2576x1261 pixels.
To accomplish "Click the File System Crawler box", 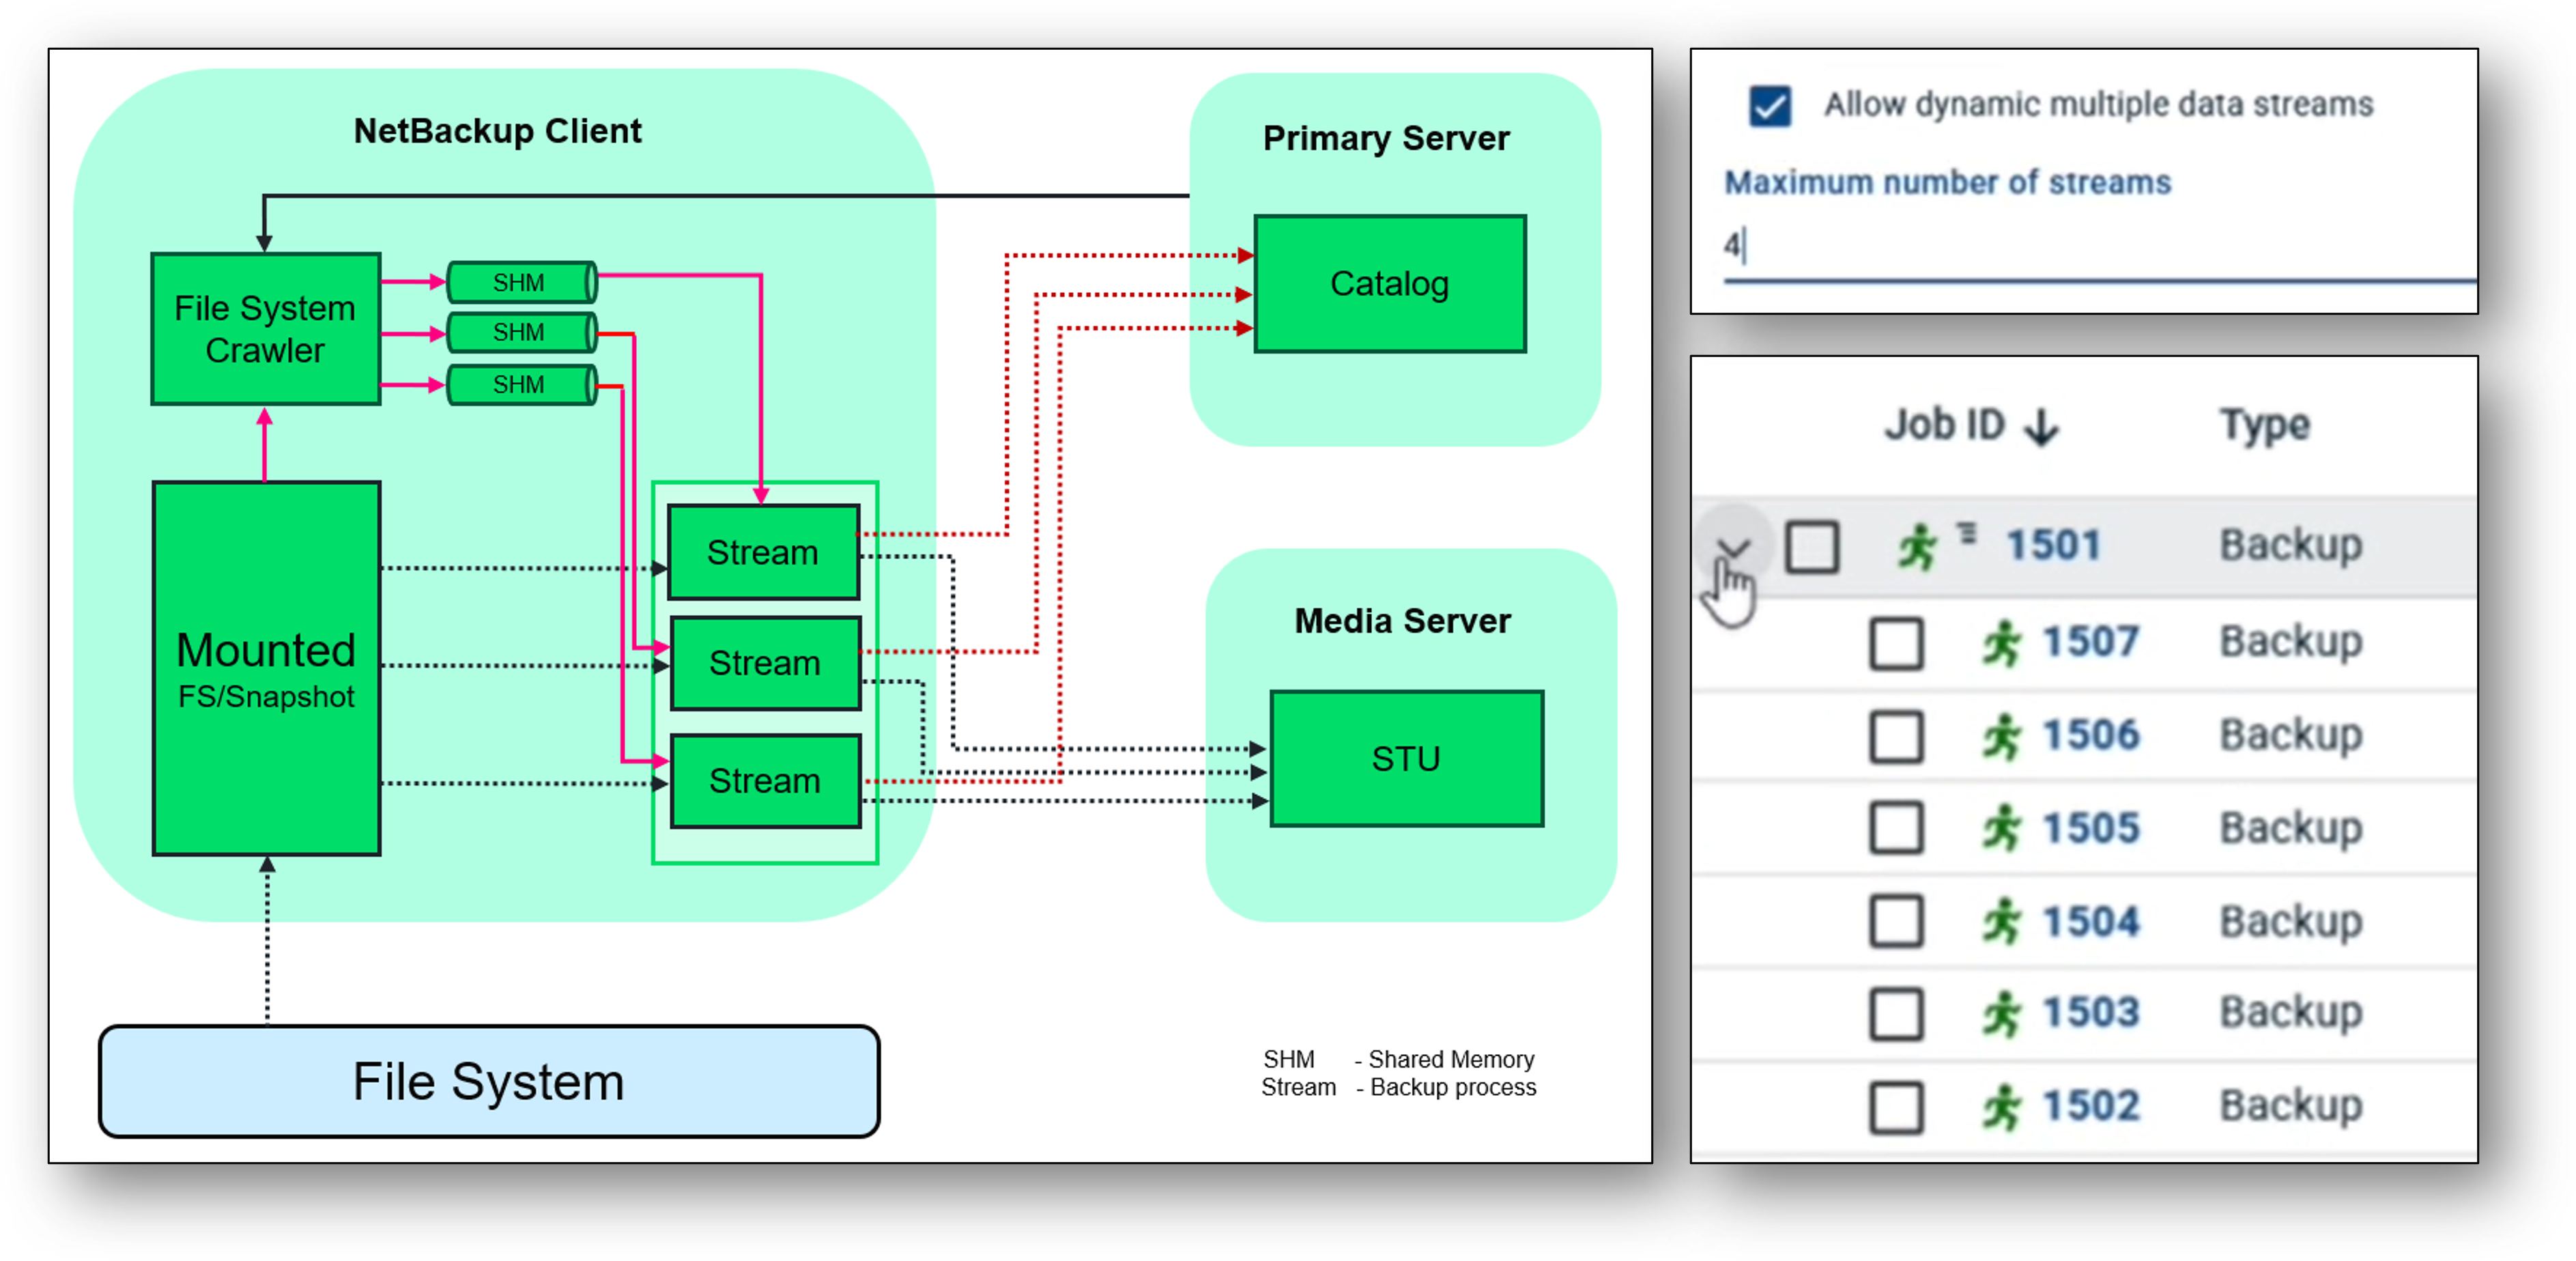I will [x=265, y=329].
